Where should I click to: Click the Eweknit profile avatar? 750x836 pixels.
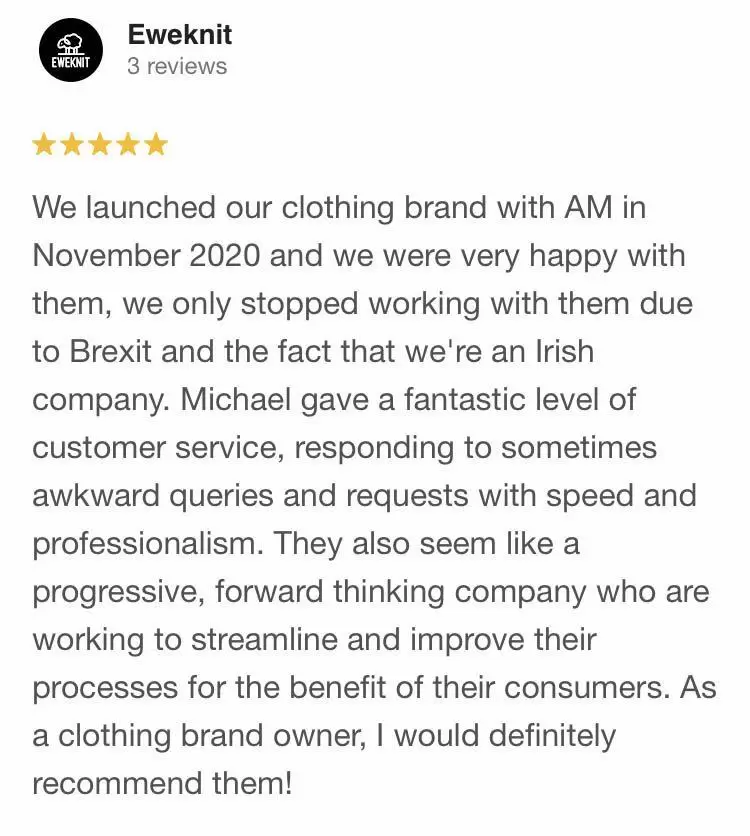[70, 50]
